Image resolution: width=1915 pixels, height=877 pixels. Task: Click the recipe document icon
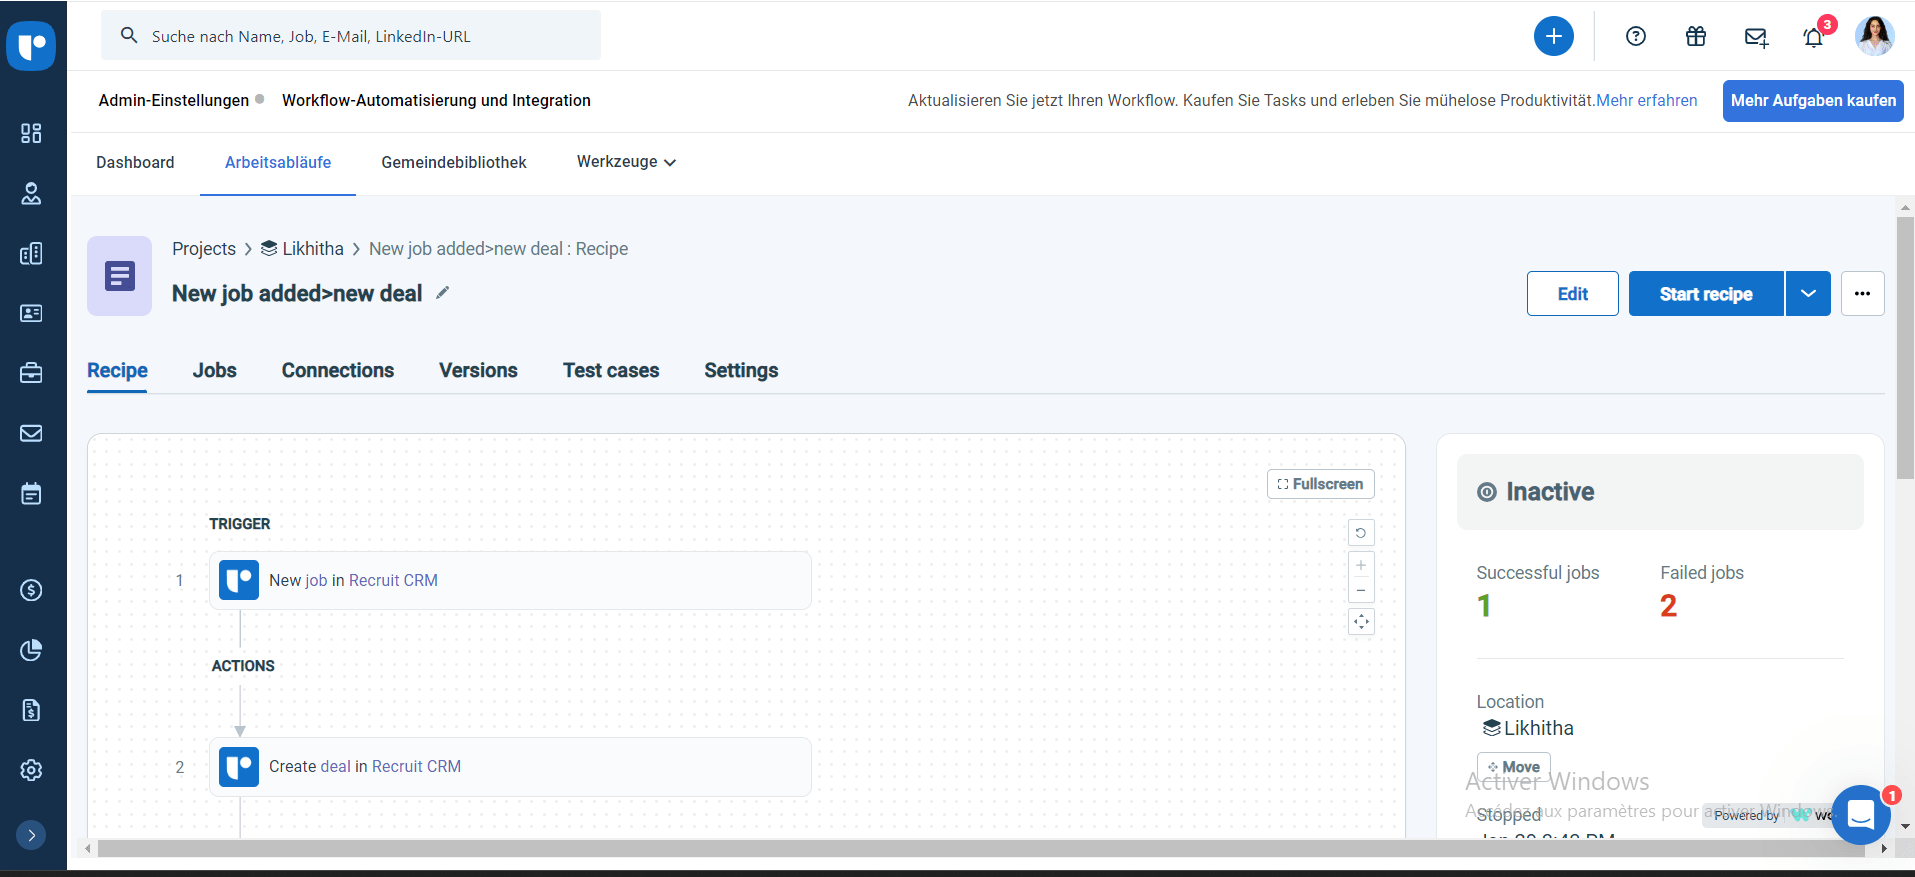[120, 276]
